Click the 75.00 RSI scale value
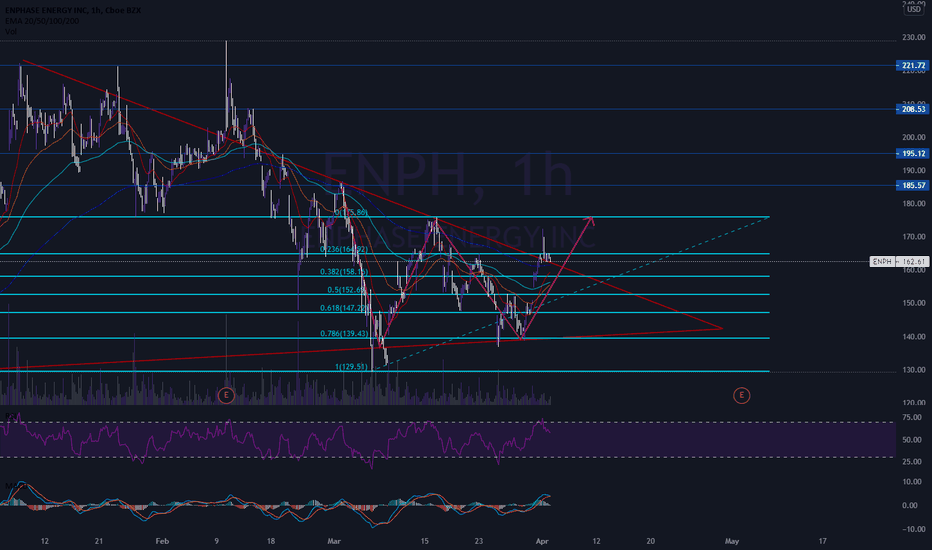The height and width of the screenshot is (550, 932). pos(912,418)
